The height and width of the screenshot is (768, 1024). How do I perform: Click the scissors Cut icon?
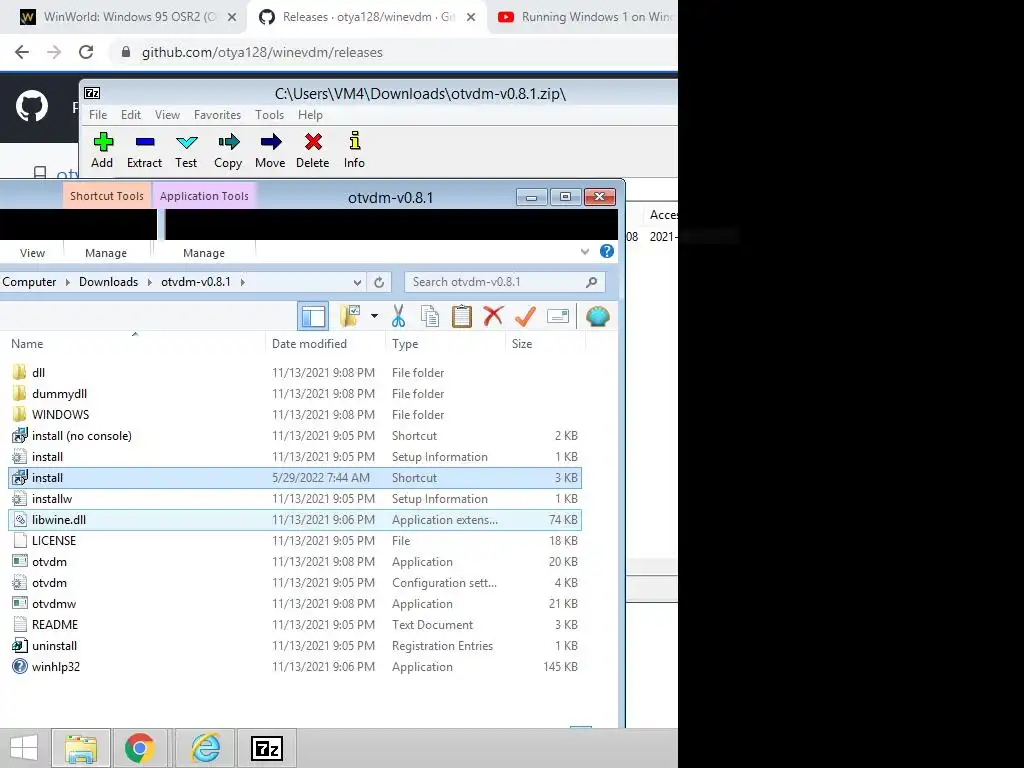(x=398, y=316)
